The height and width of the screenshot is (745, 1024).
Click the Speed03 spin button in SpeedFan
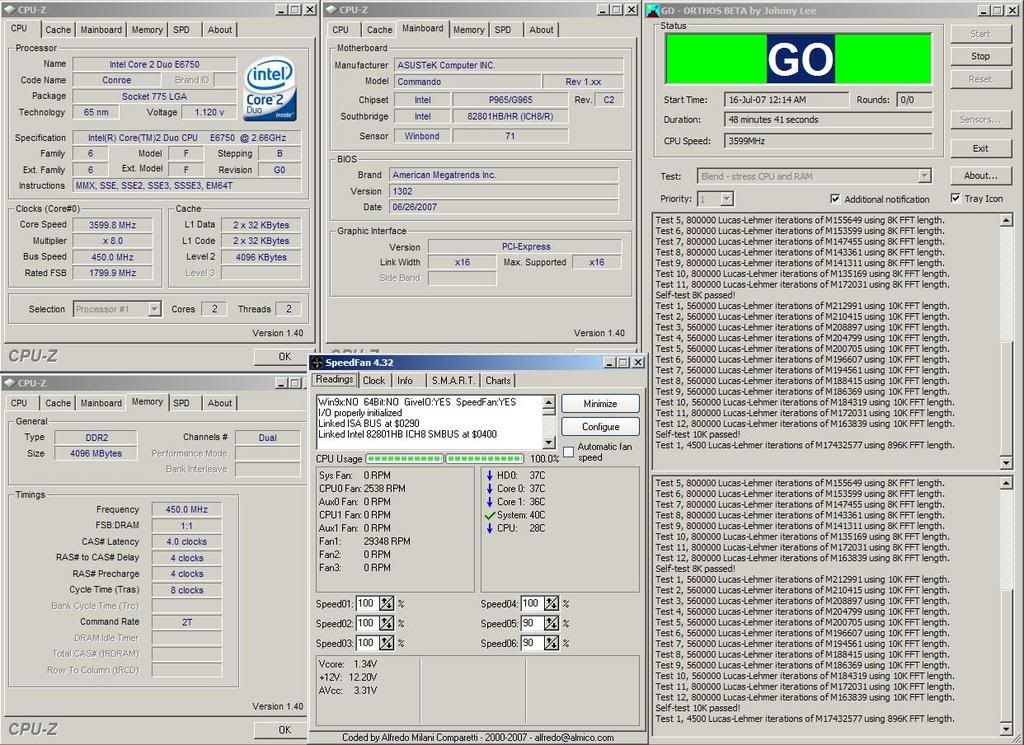click(x=387, y=643)
